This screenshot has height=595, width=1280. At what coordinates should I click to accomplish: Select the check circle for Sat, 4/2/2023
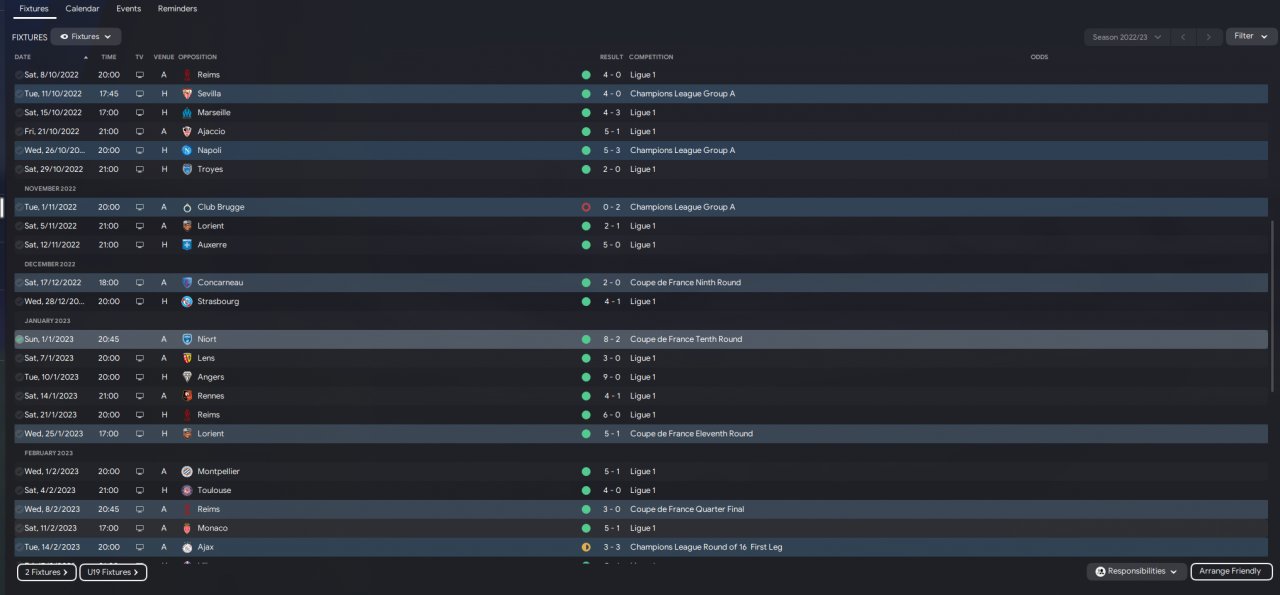click(19, 490)
